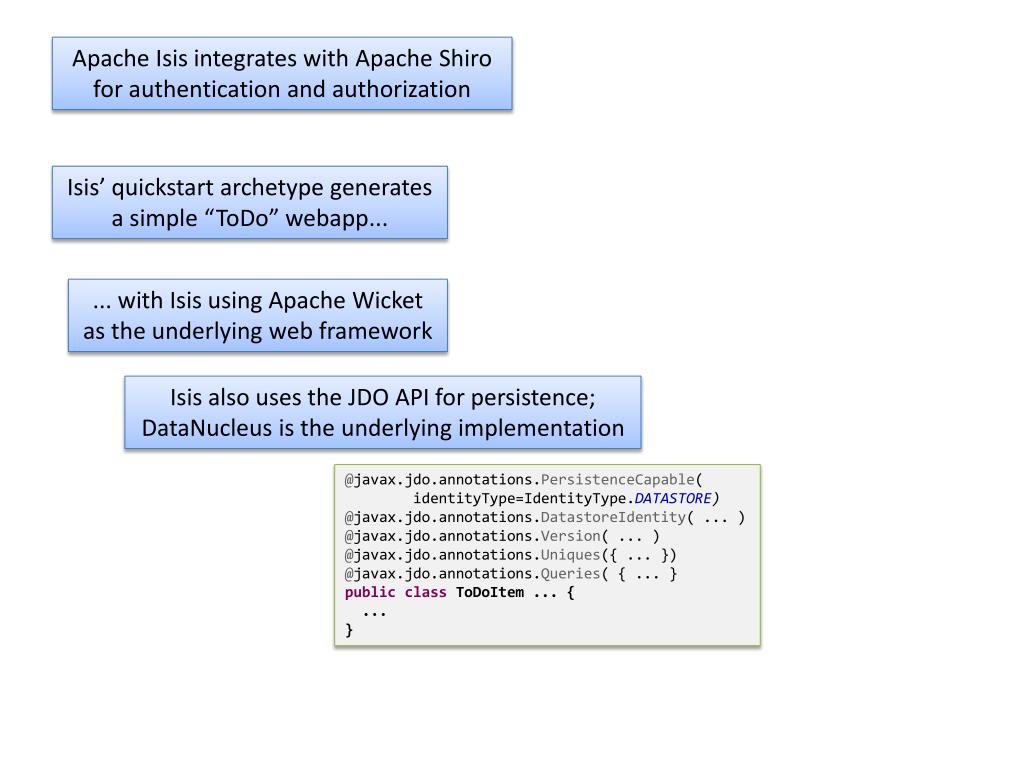
Task: Click the "public class ToDoItem" line
Action: pyautogui.click(x=460, y=592)
